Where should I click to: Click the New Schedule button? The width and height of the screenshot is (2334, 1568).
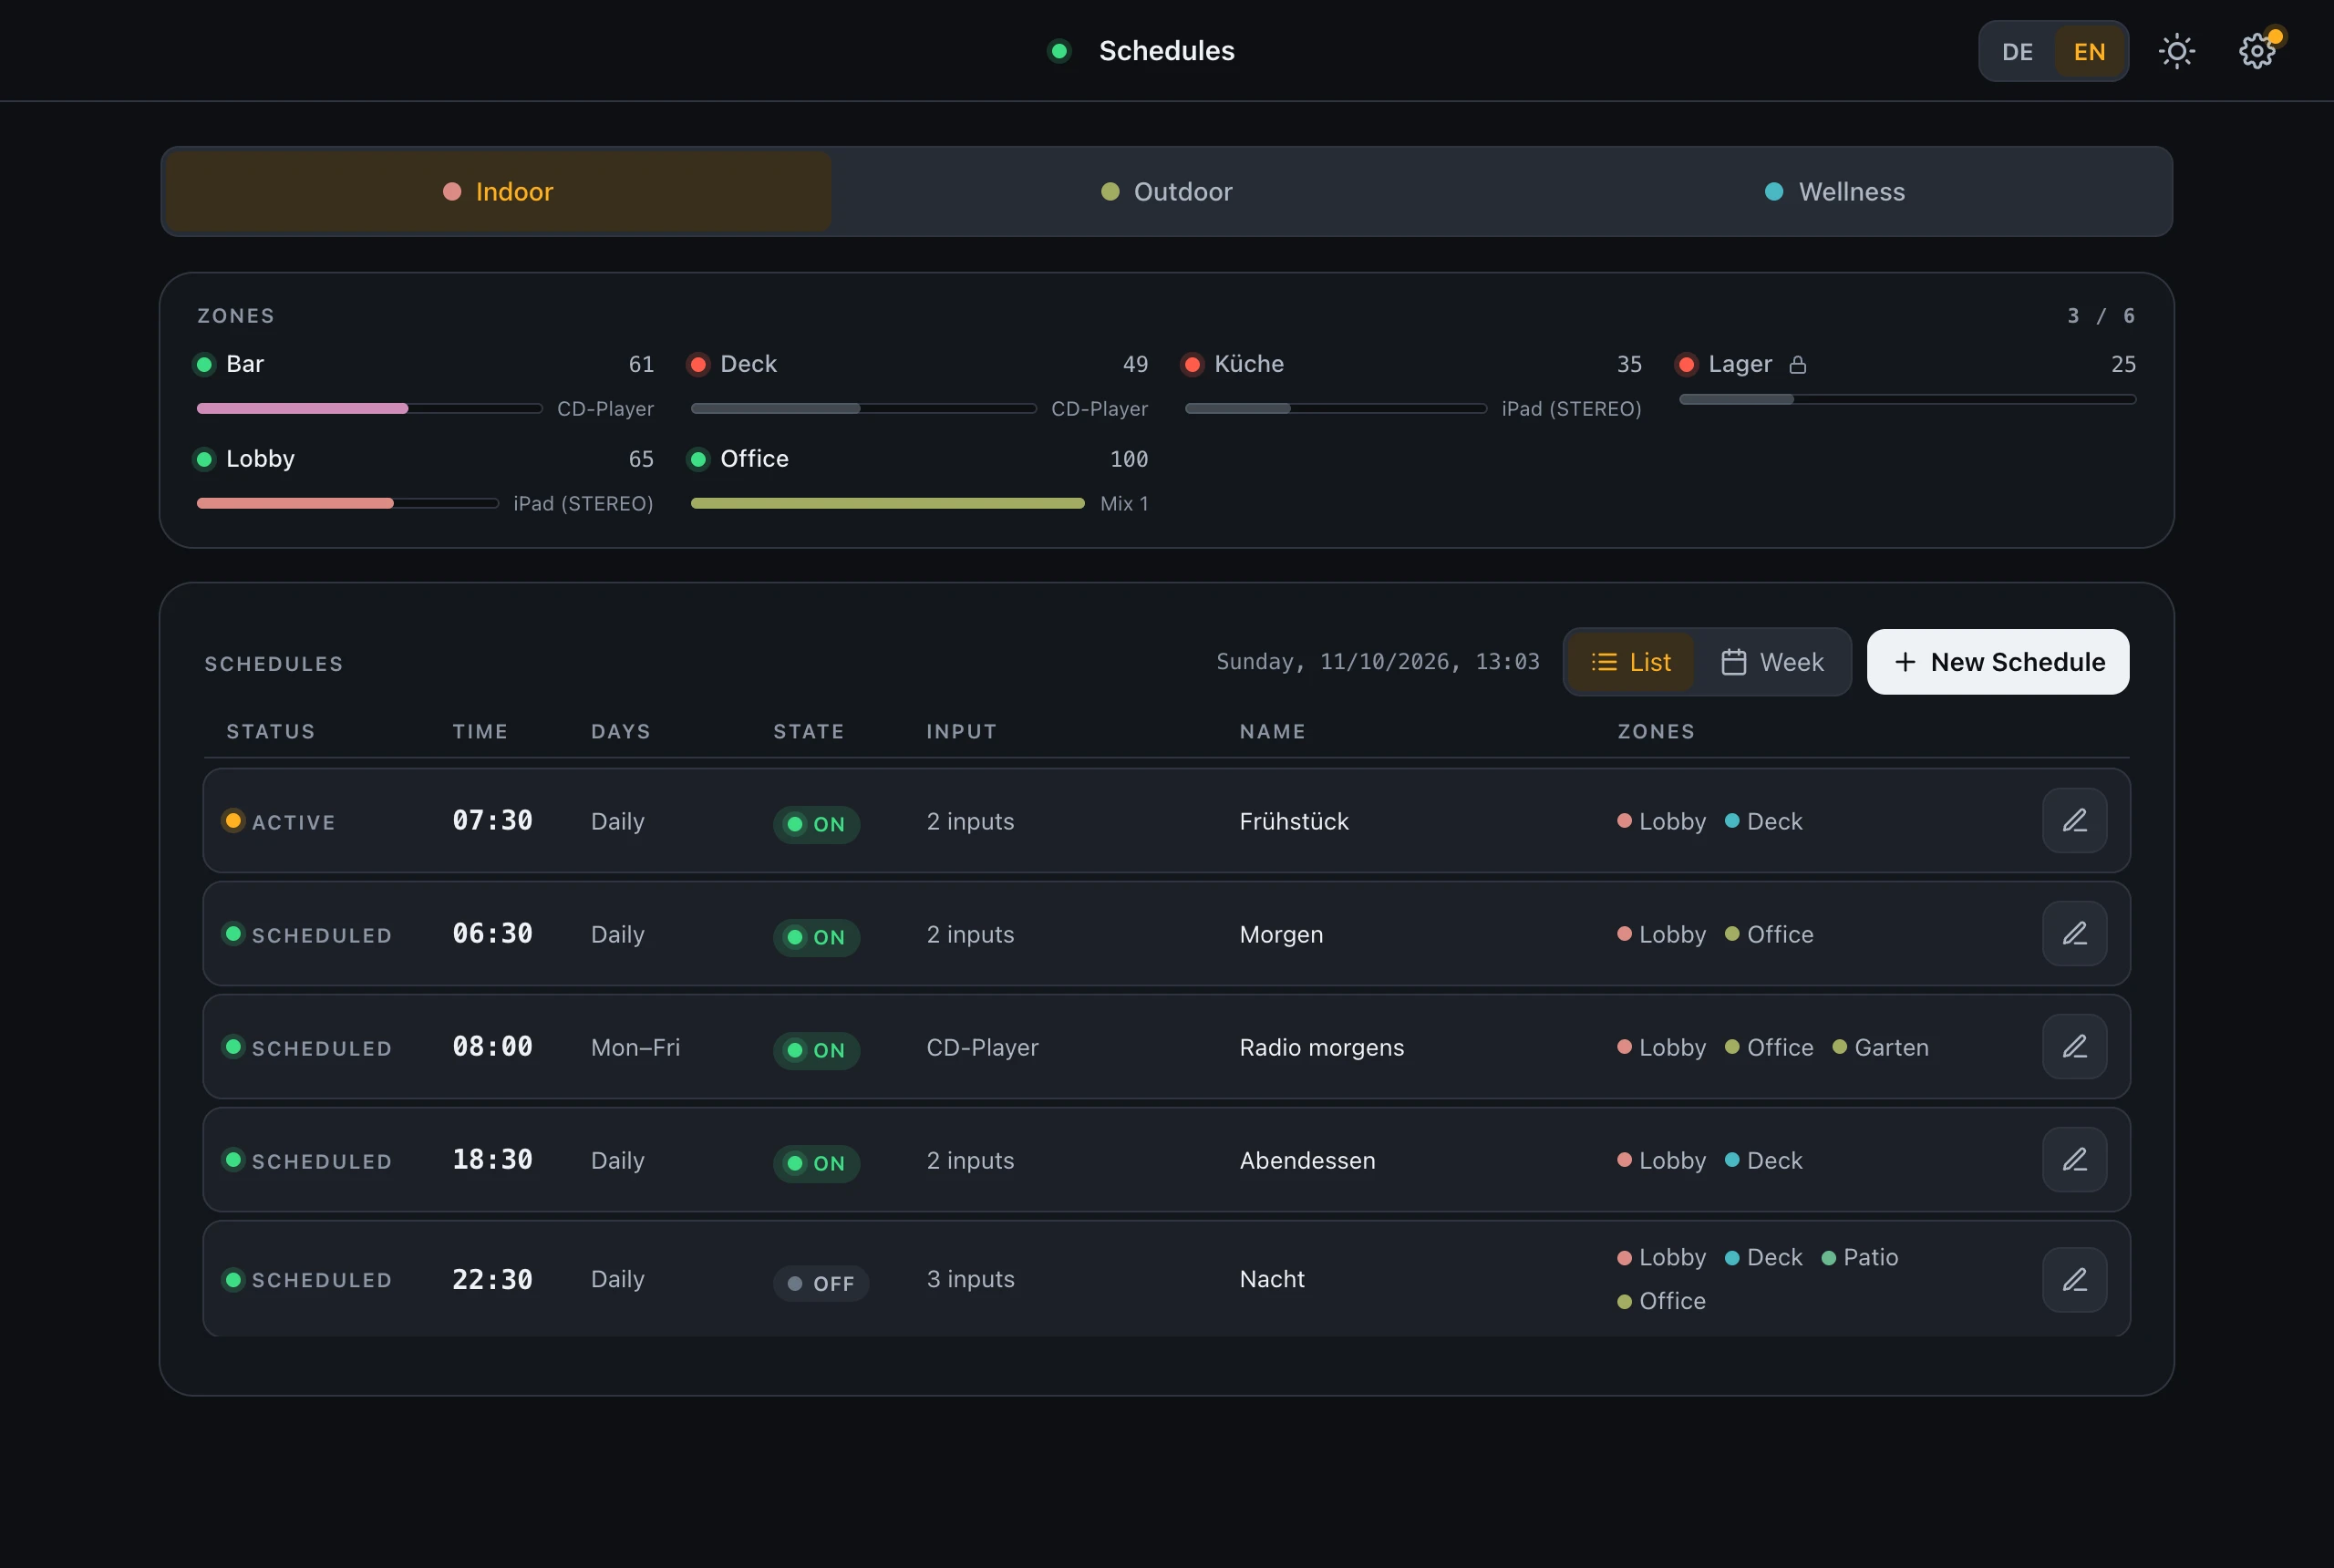(x=1997, y=662)
